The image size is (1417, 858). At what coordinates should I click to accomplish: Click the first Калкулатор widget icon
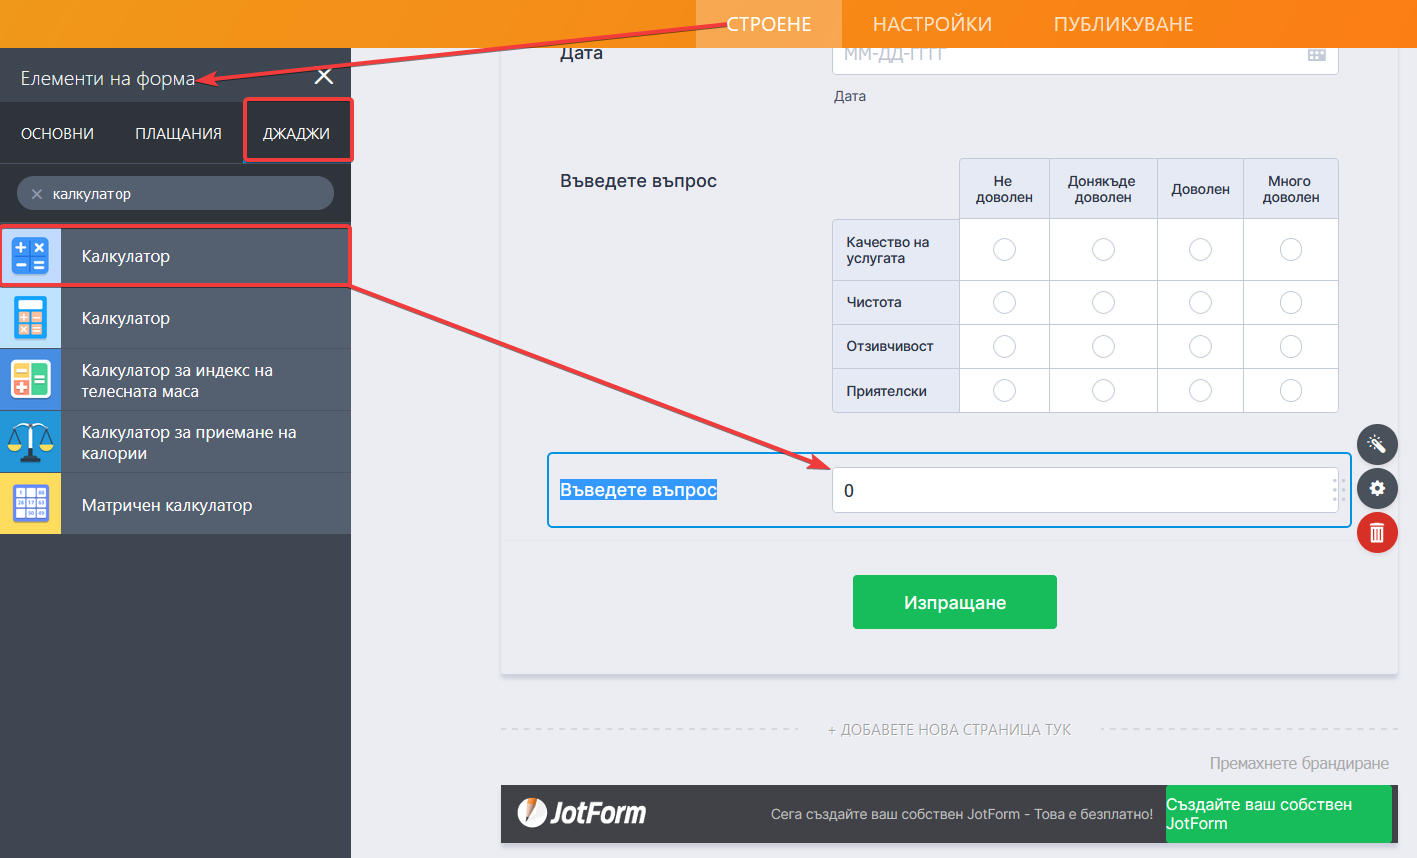[31, 256]
